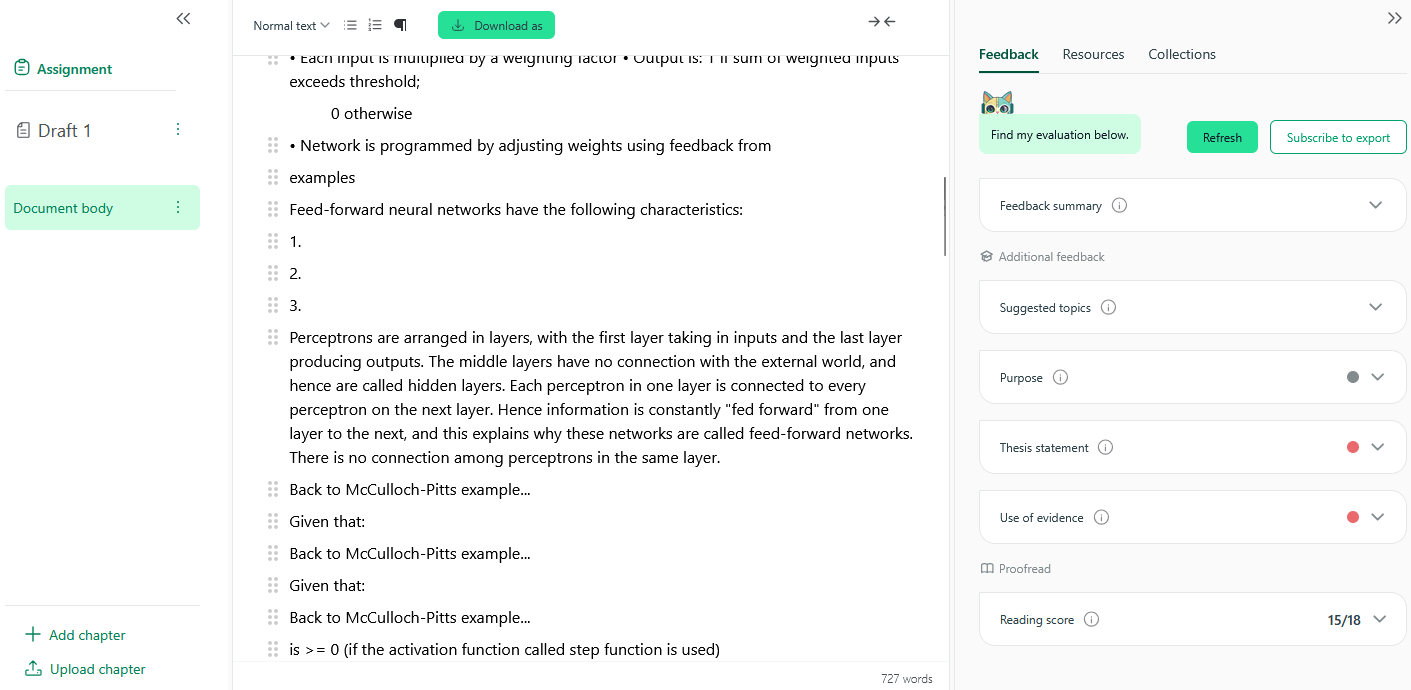
Task: Open the Normal text style dropdown
Action: 291,26
